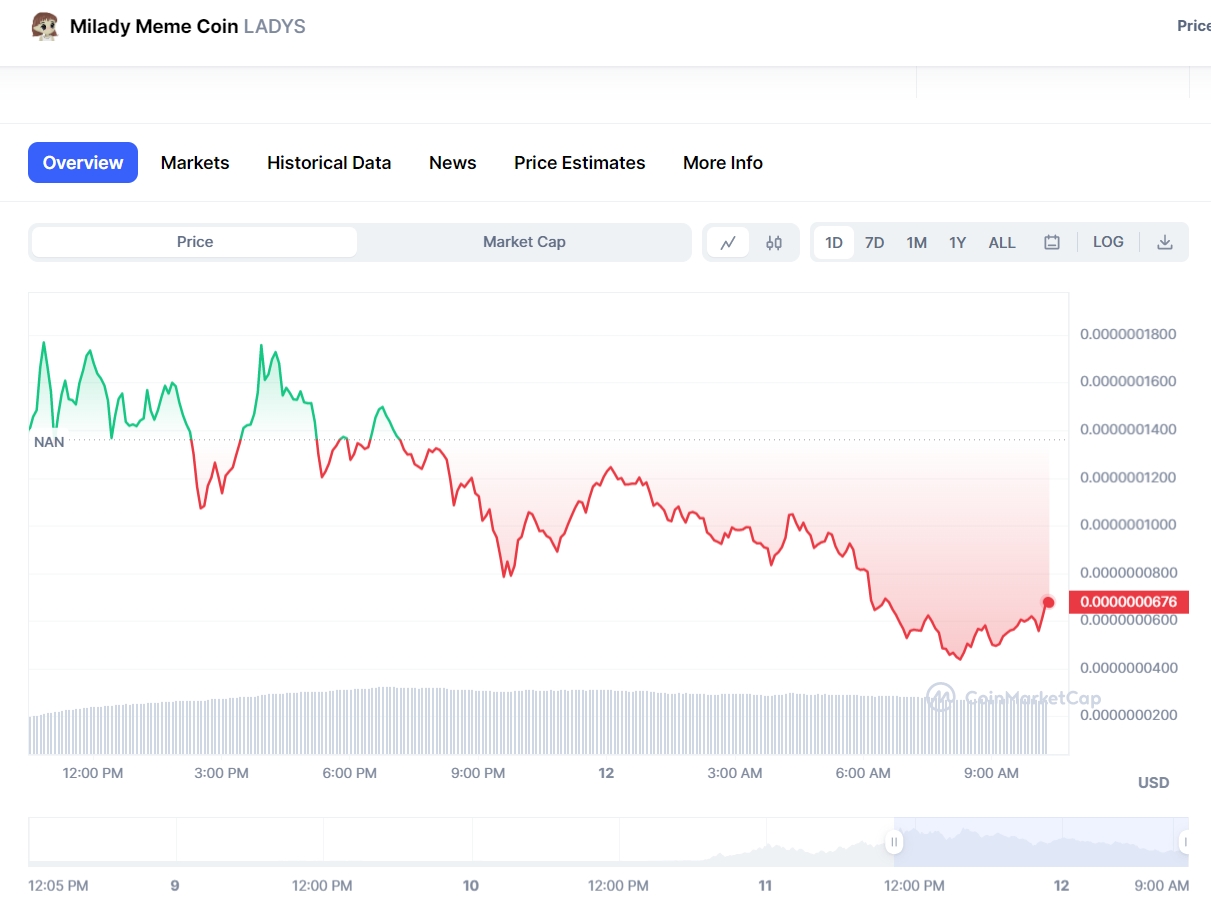This screenshot has height=897, width=1211.
Task: Click the USD currency label
Action: point(1153,783)
